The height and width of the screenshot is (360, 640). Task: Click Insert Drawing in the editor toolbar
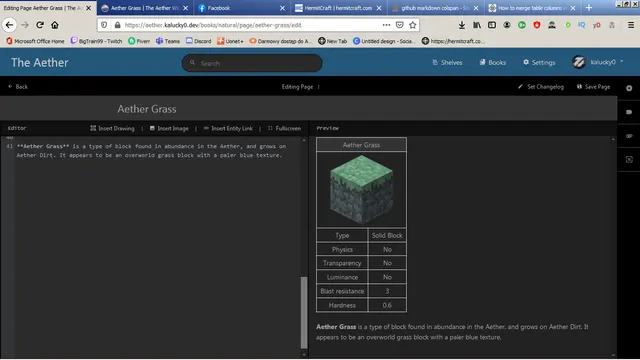pos(112,128)
